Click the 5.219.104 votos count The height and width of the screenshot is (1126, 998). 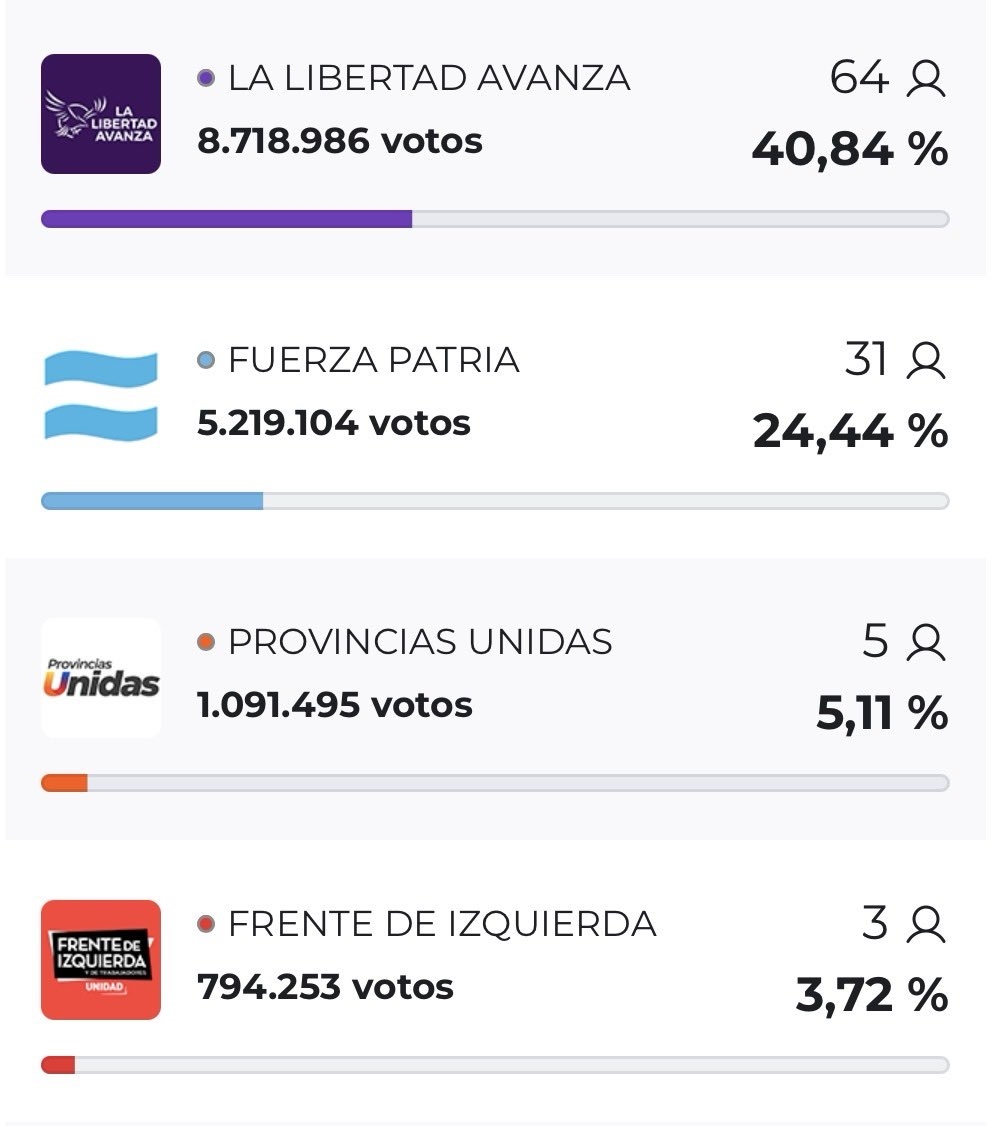[x=334, y=423]
